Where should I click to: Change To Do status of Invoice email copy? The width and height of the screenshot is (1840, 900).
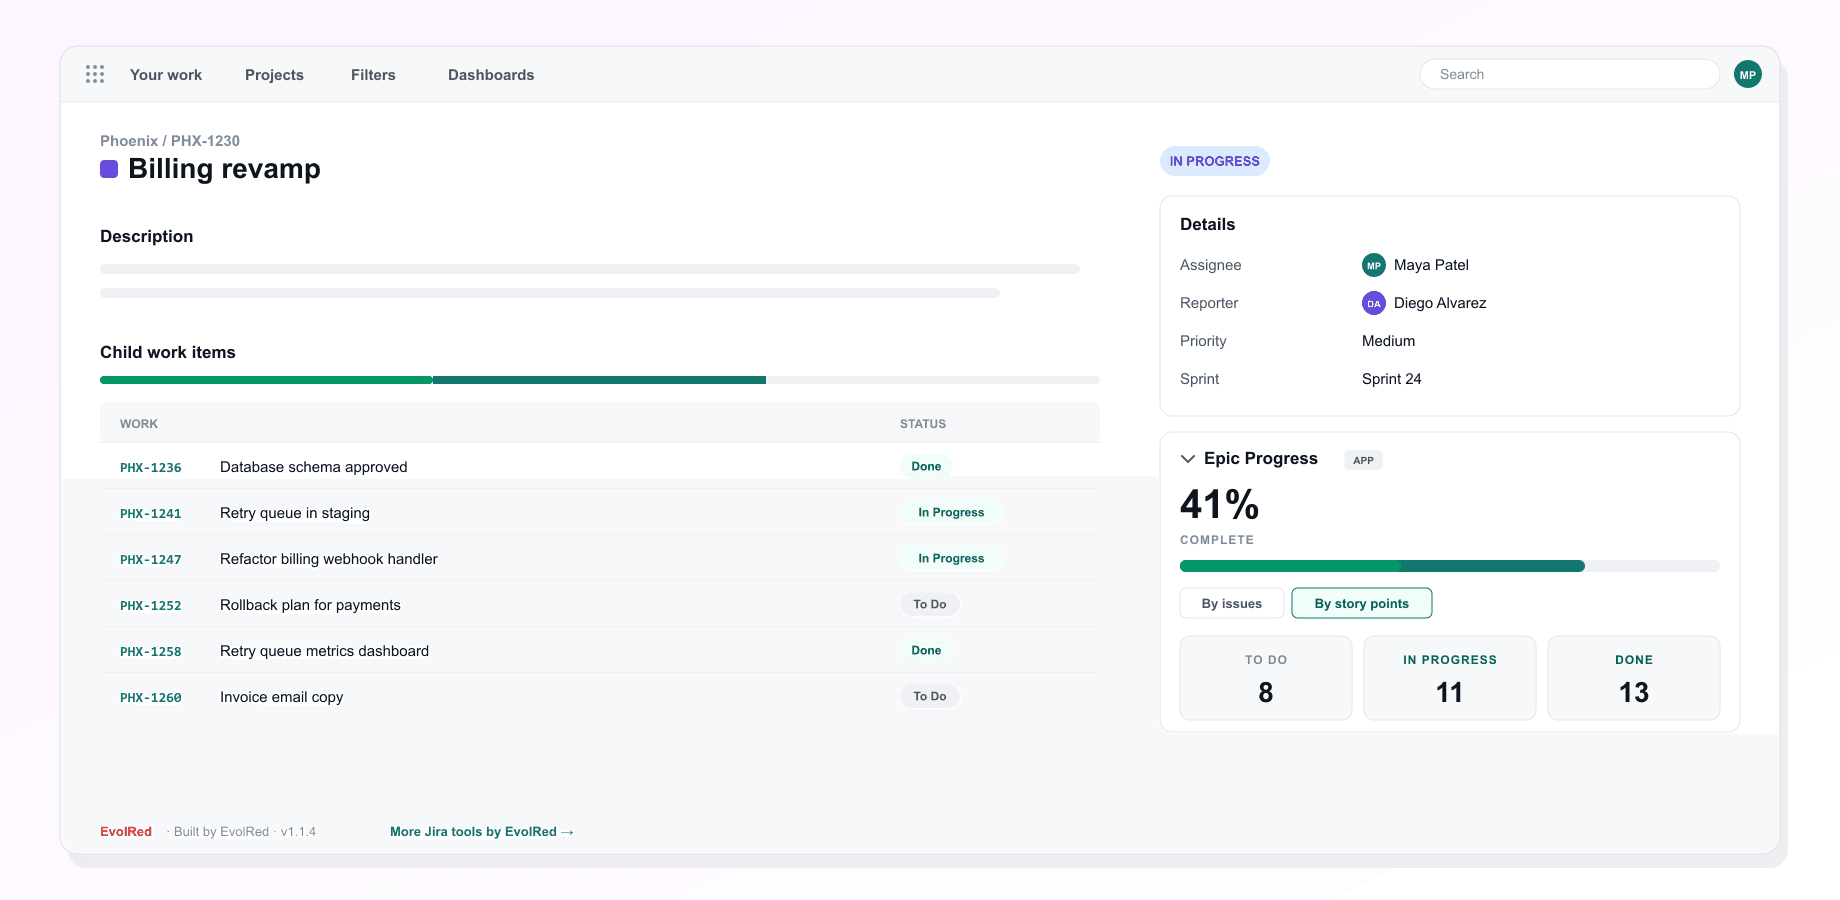[930, 696]
